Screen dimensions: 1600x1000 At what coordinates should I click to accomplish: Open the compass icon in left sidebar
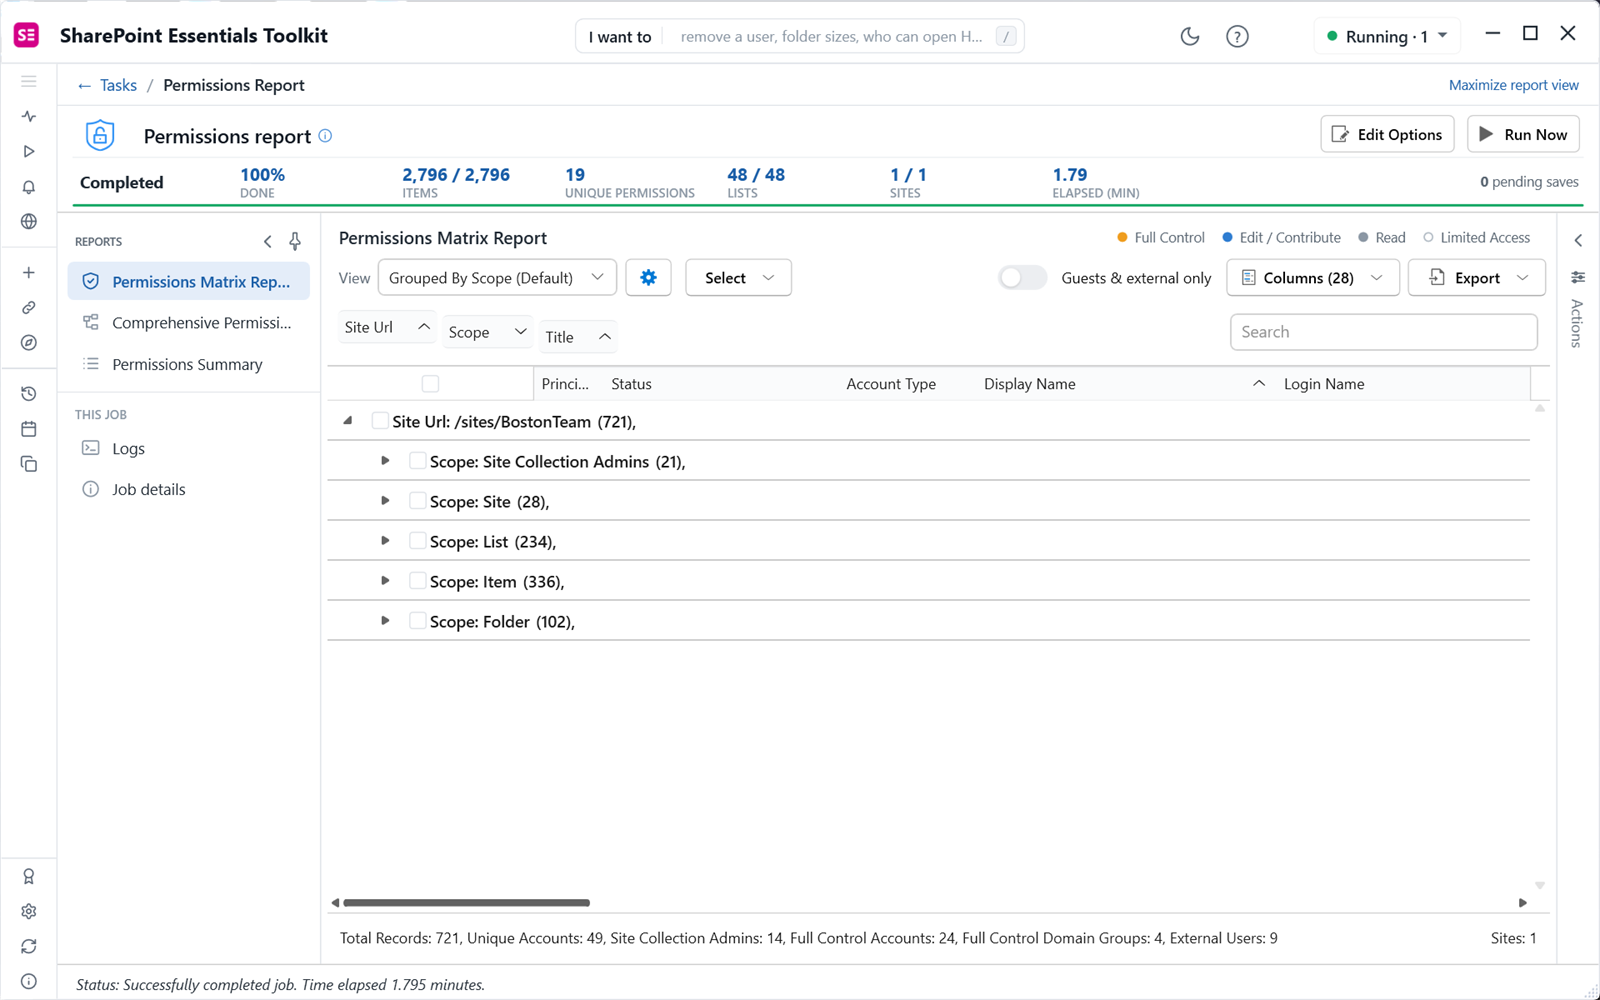pos(29,343)
